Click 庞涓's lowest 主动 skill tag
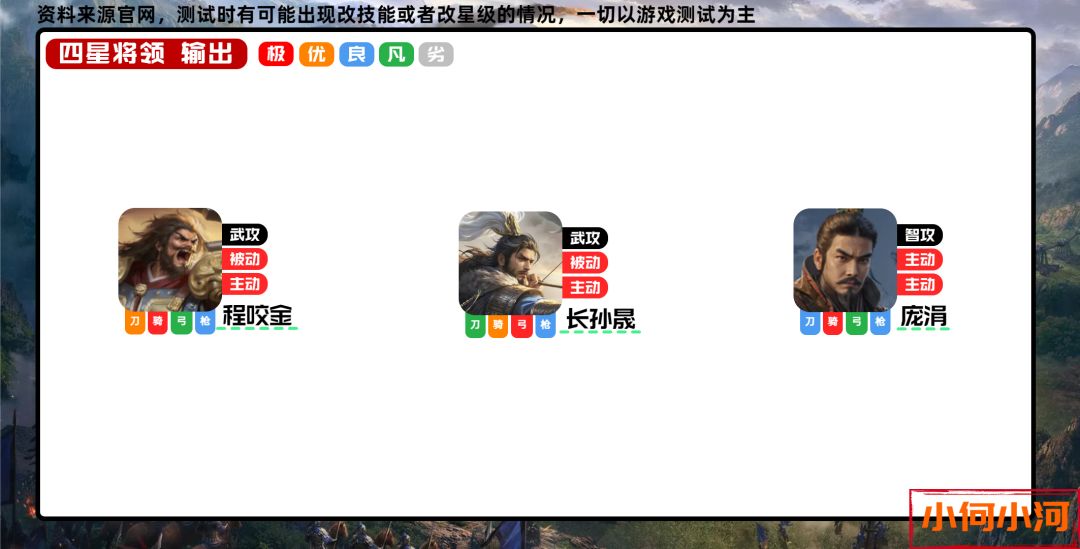 tap(920, 284)
